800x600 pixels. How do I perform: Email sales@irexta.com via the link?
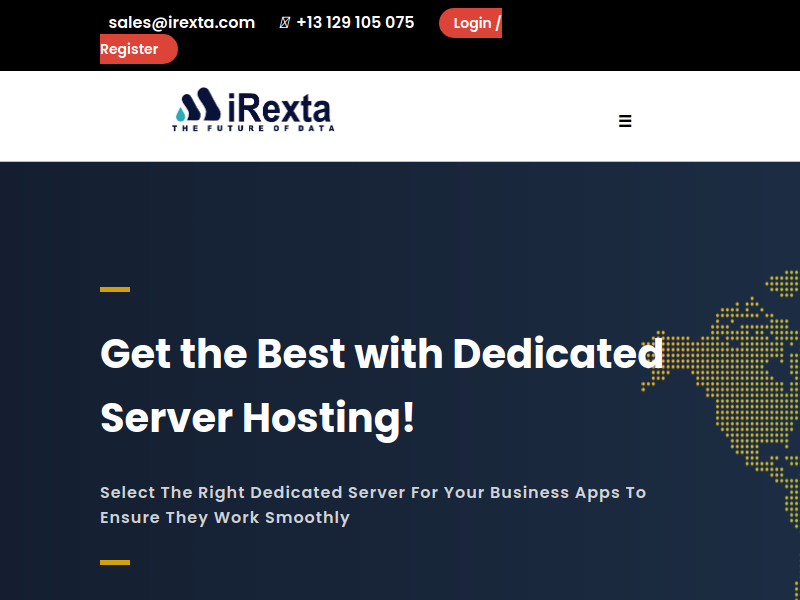pos(181,22)
